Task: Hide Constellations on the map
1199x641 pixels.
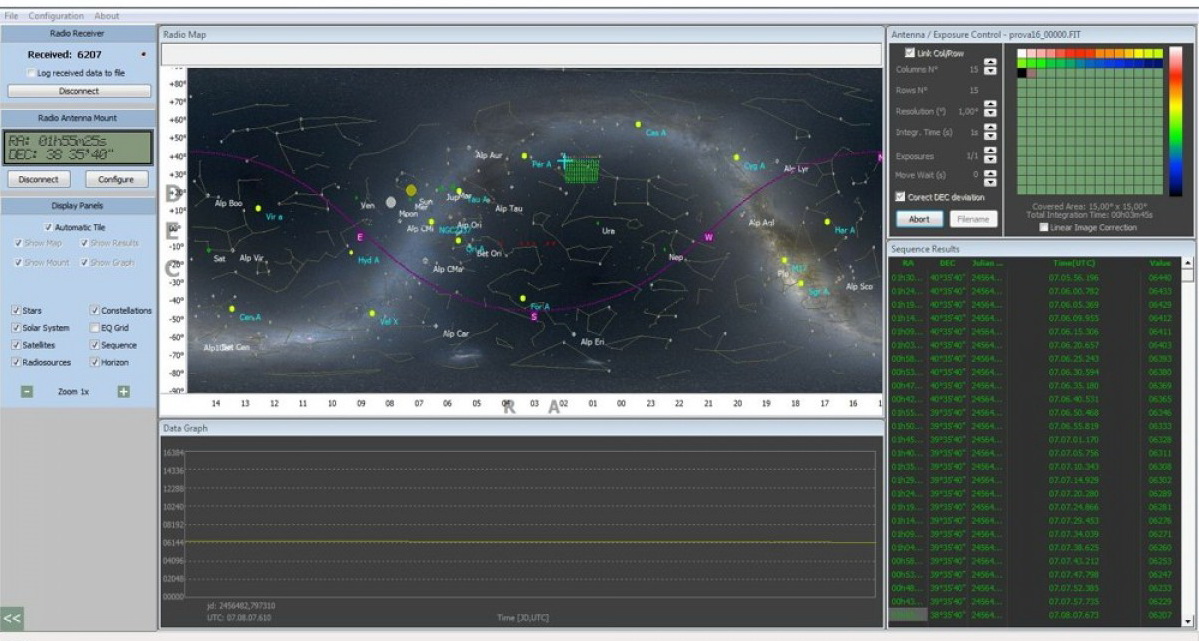Action: point(95,311)
